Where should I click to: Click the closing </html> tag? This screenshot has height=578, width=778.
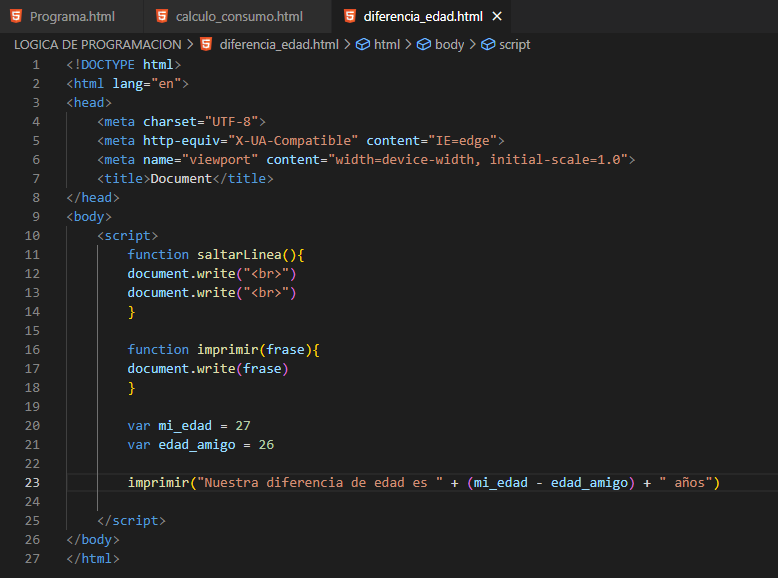(x=93, y=559)
